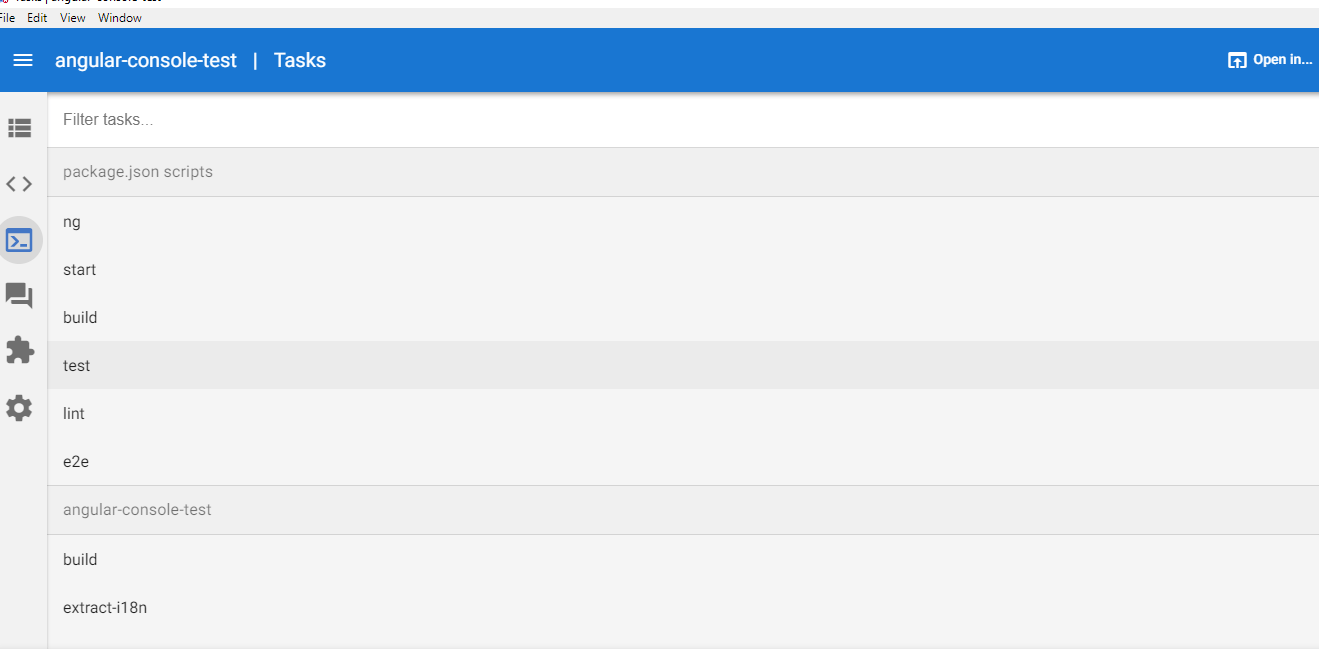
Task: Open Settings gear icon in sidebar
Action: 19,408
